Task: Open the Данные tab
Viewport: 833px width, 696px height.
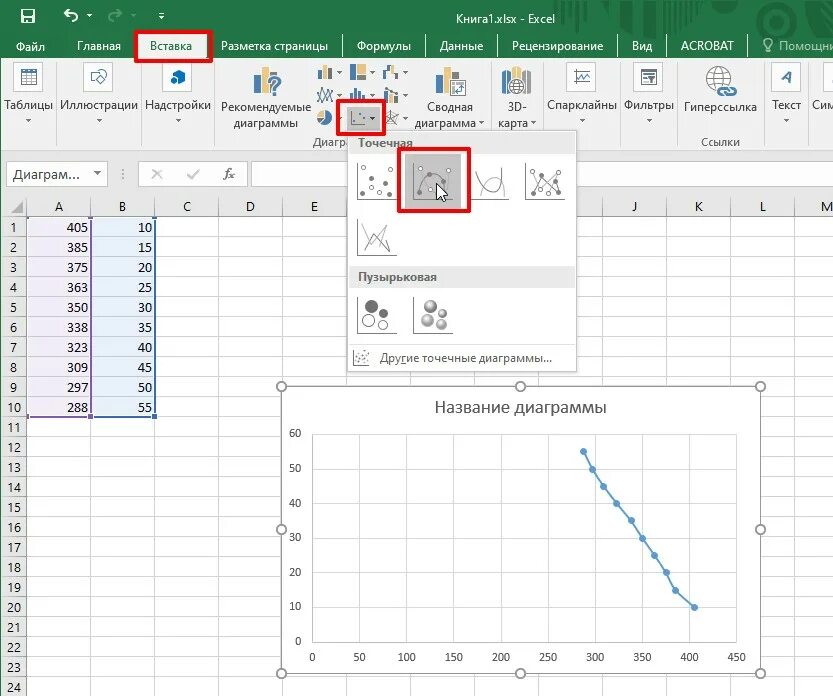Action: click(461, 46)
